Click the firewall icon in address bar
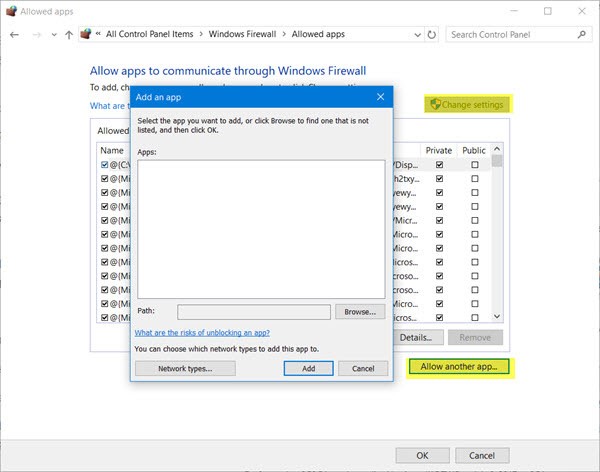The height and width of the screenshot is (472, 600). pos(86,34)
